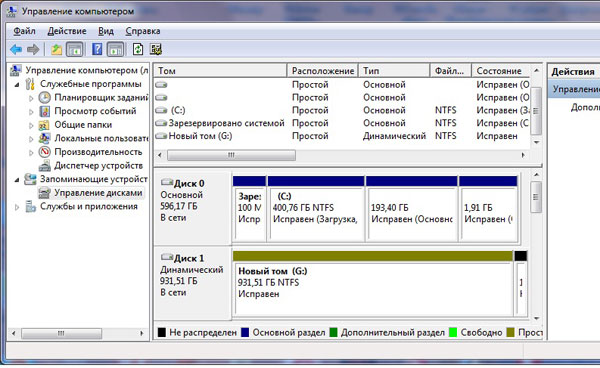Click the Запоминающие устройства icon
The image size is (600, 368).
point(31,179)
